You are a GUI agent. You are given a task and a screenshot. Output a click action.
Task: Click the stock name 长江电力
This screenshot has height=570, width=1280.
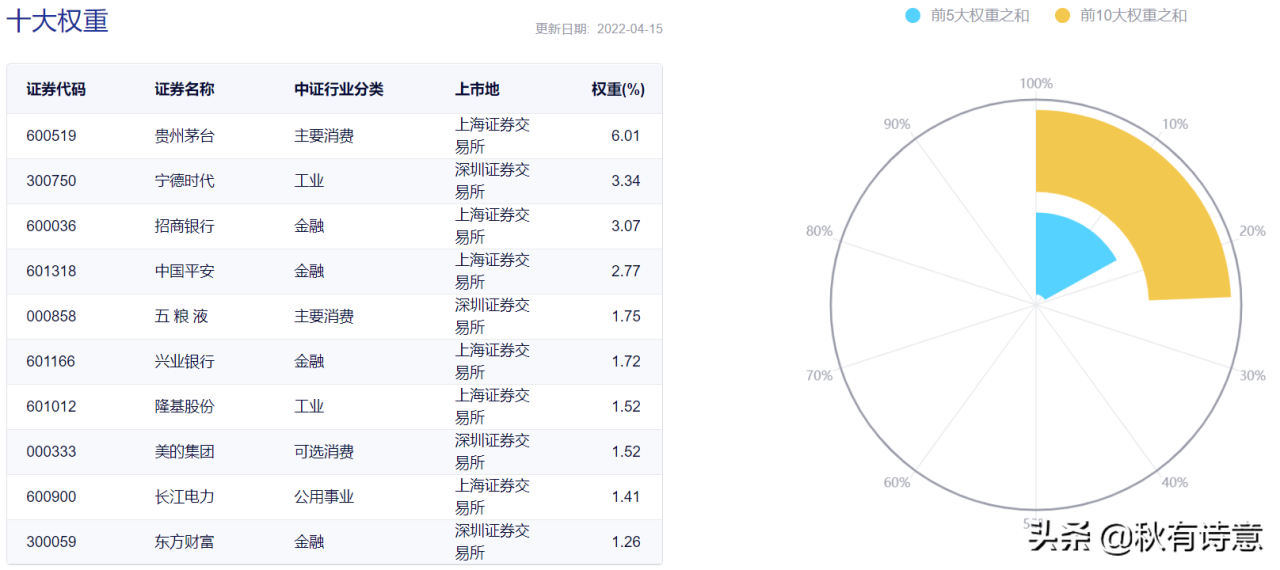pos(184,497)
